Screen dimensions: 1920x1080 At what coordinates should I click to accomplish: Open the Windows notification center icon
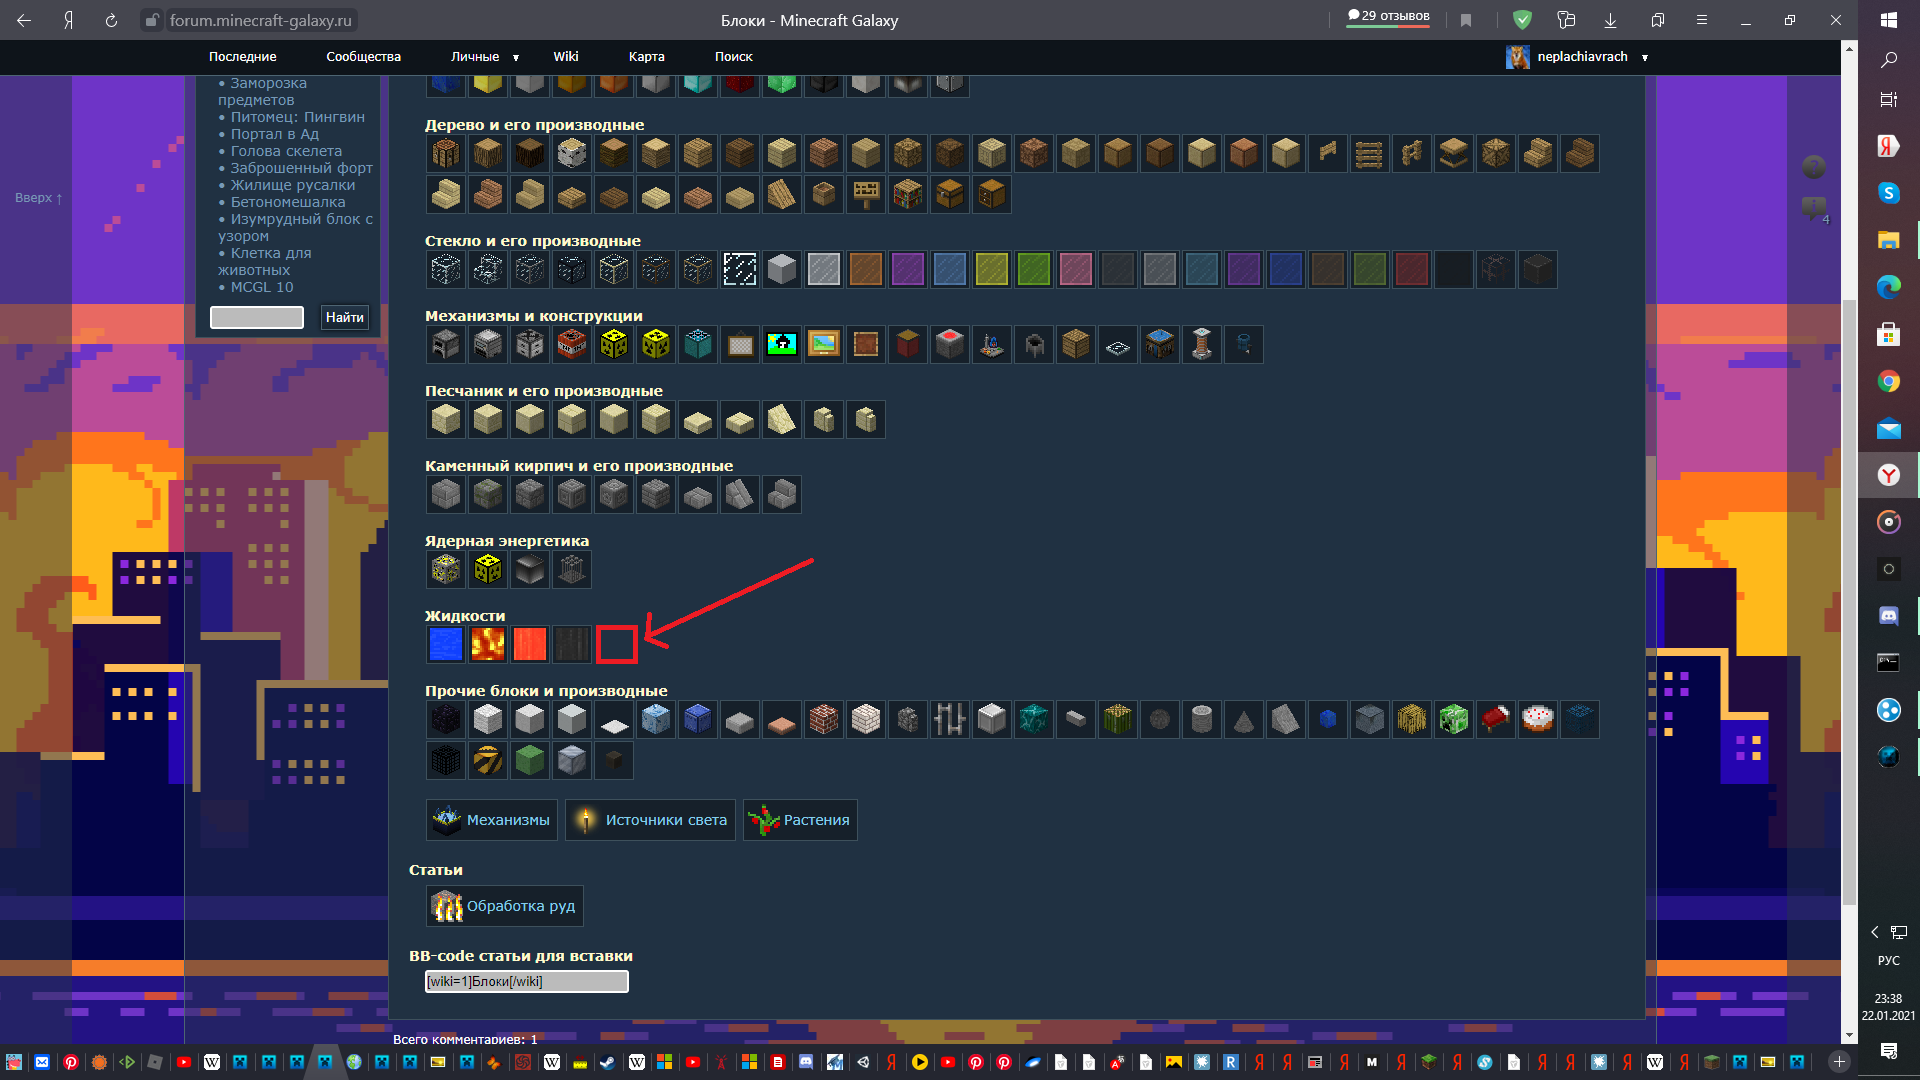pyautogui.click(x=1889, y=1050)
